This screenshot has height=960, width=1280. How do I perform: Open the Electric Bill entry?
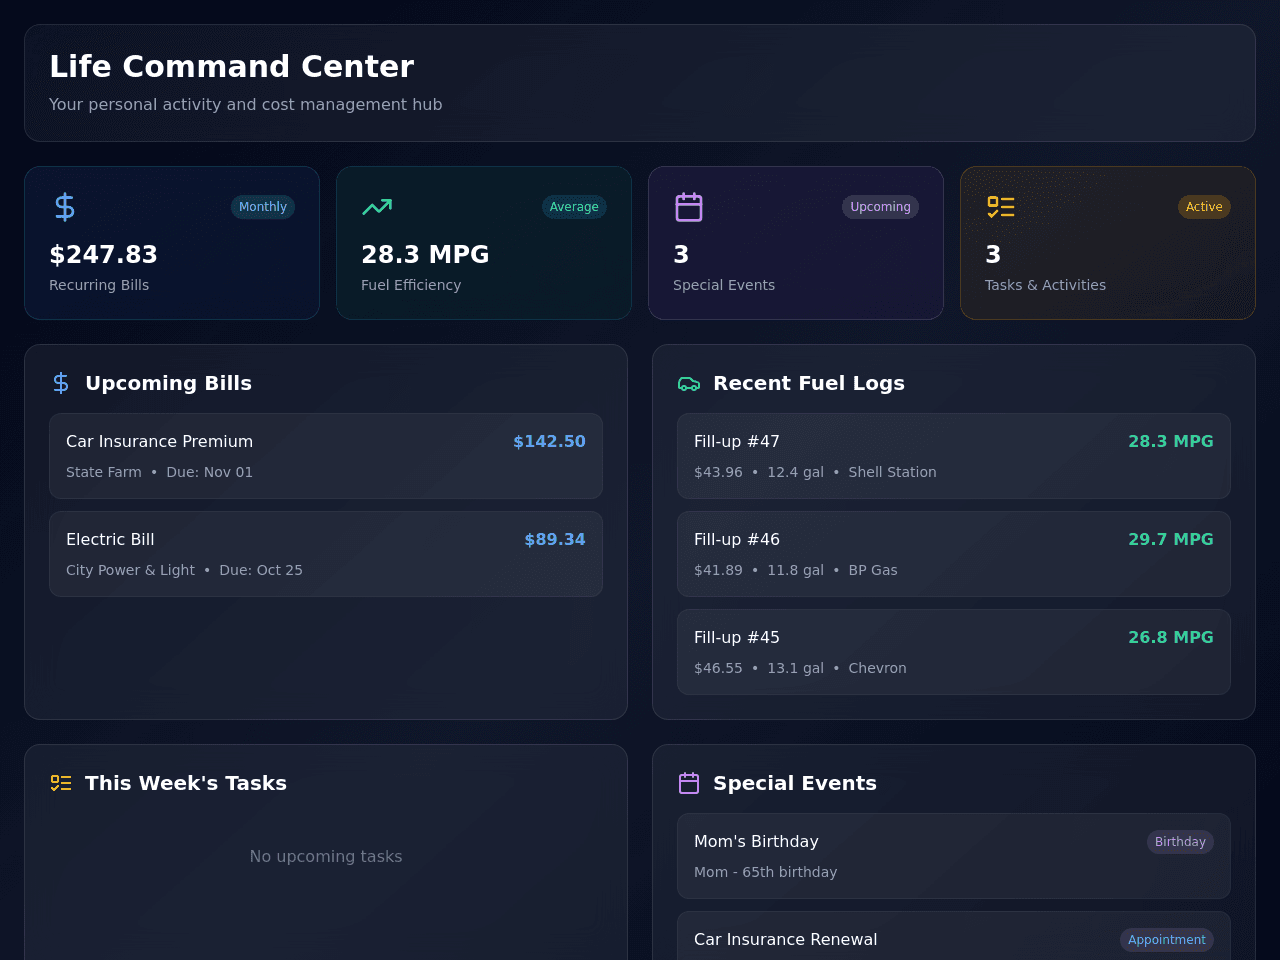click(326, 554)
